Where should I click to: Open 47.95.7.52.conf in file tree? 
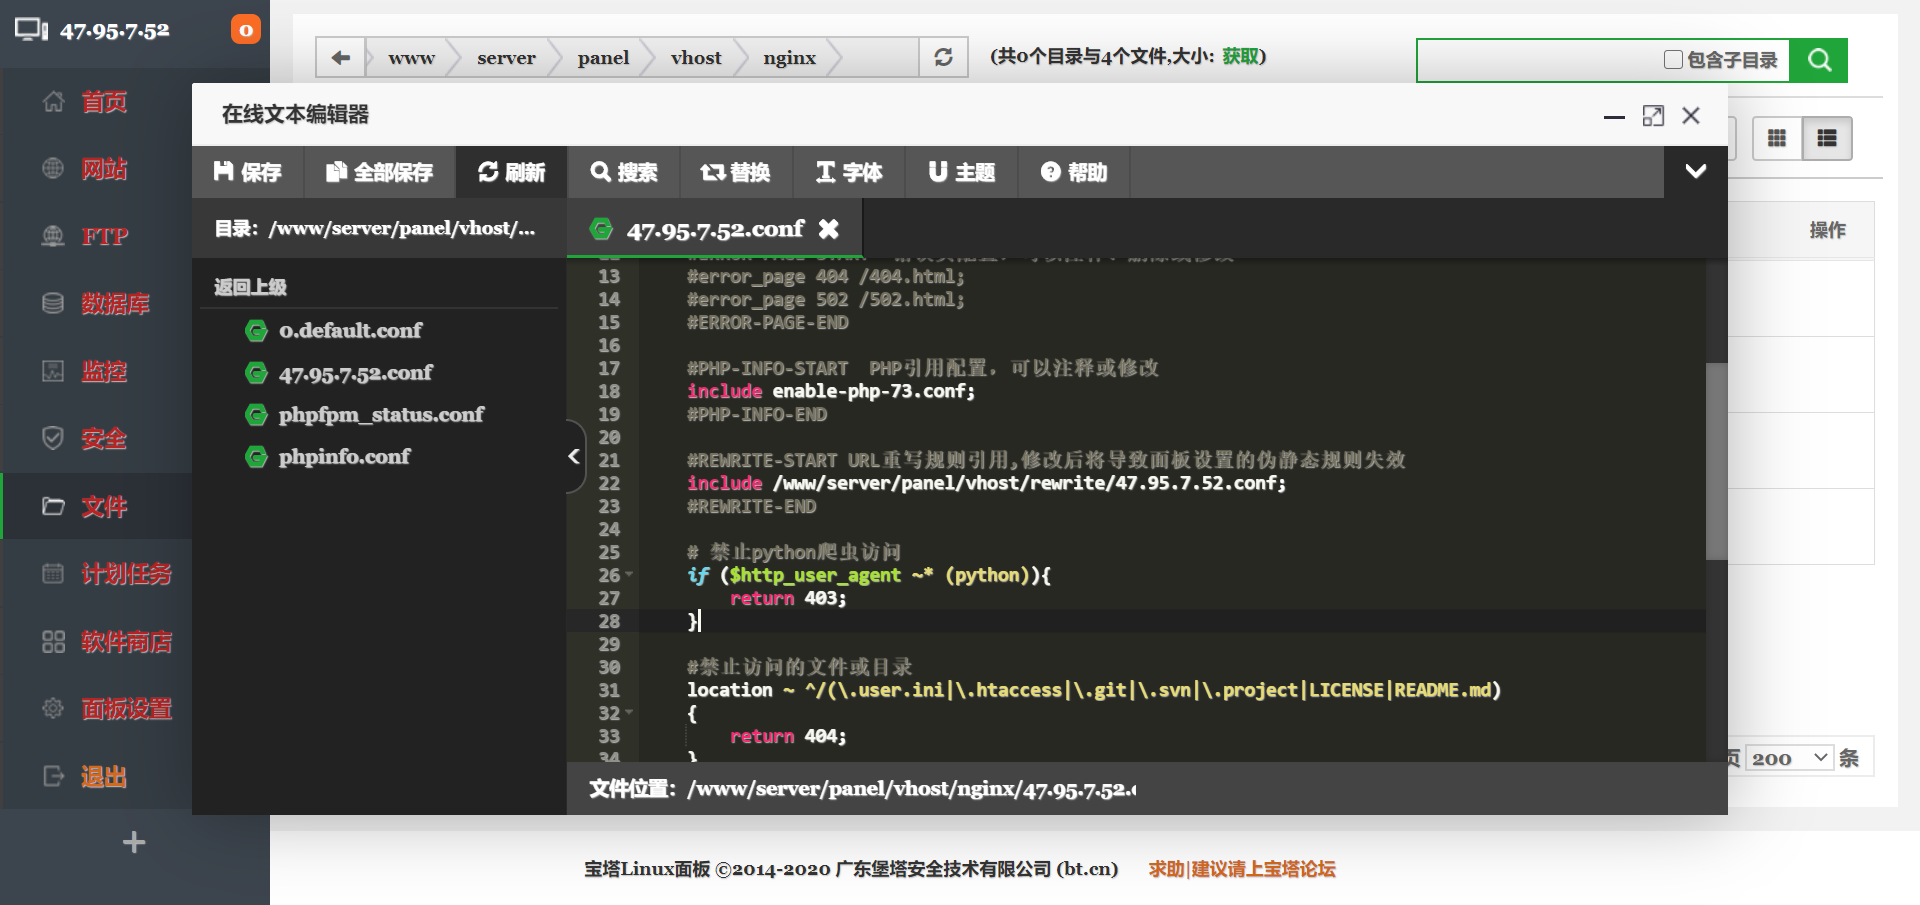coord(355,373)
